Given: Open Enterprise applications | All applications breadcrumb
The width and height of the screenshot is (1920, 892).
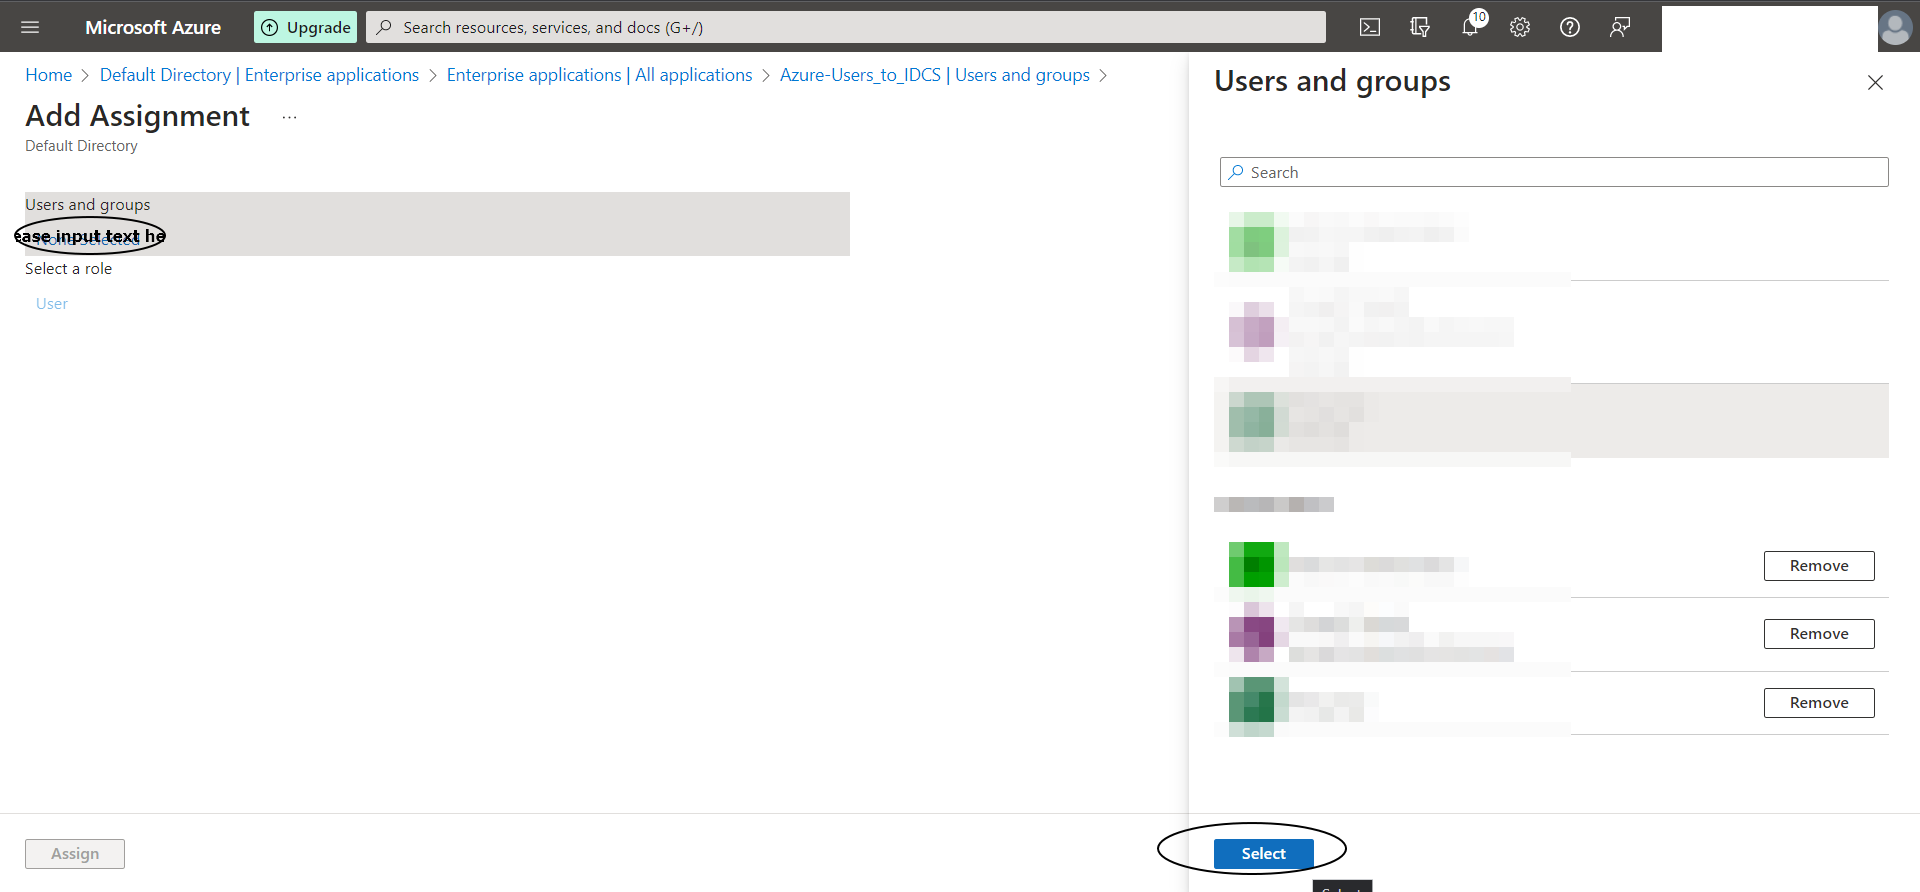Looking at the screenshot, I should pos(599,75).
